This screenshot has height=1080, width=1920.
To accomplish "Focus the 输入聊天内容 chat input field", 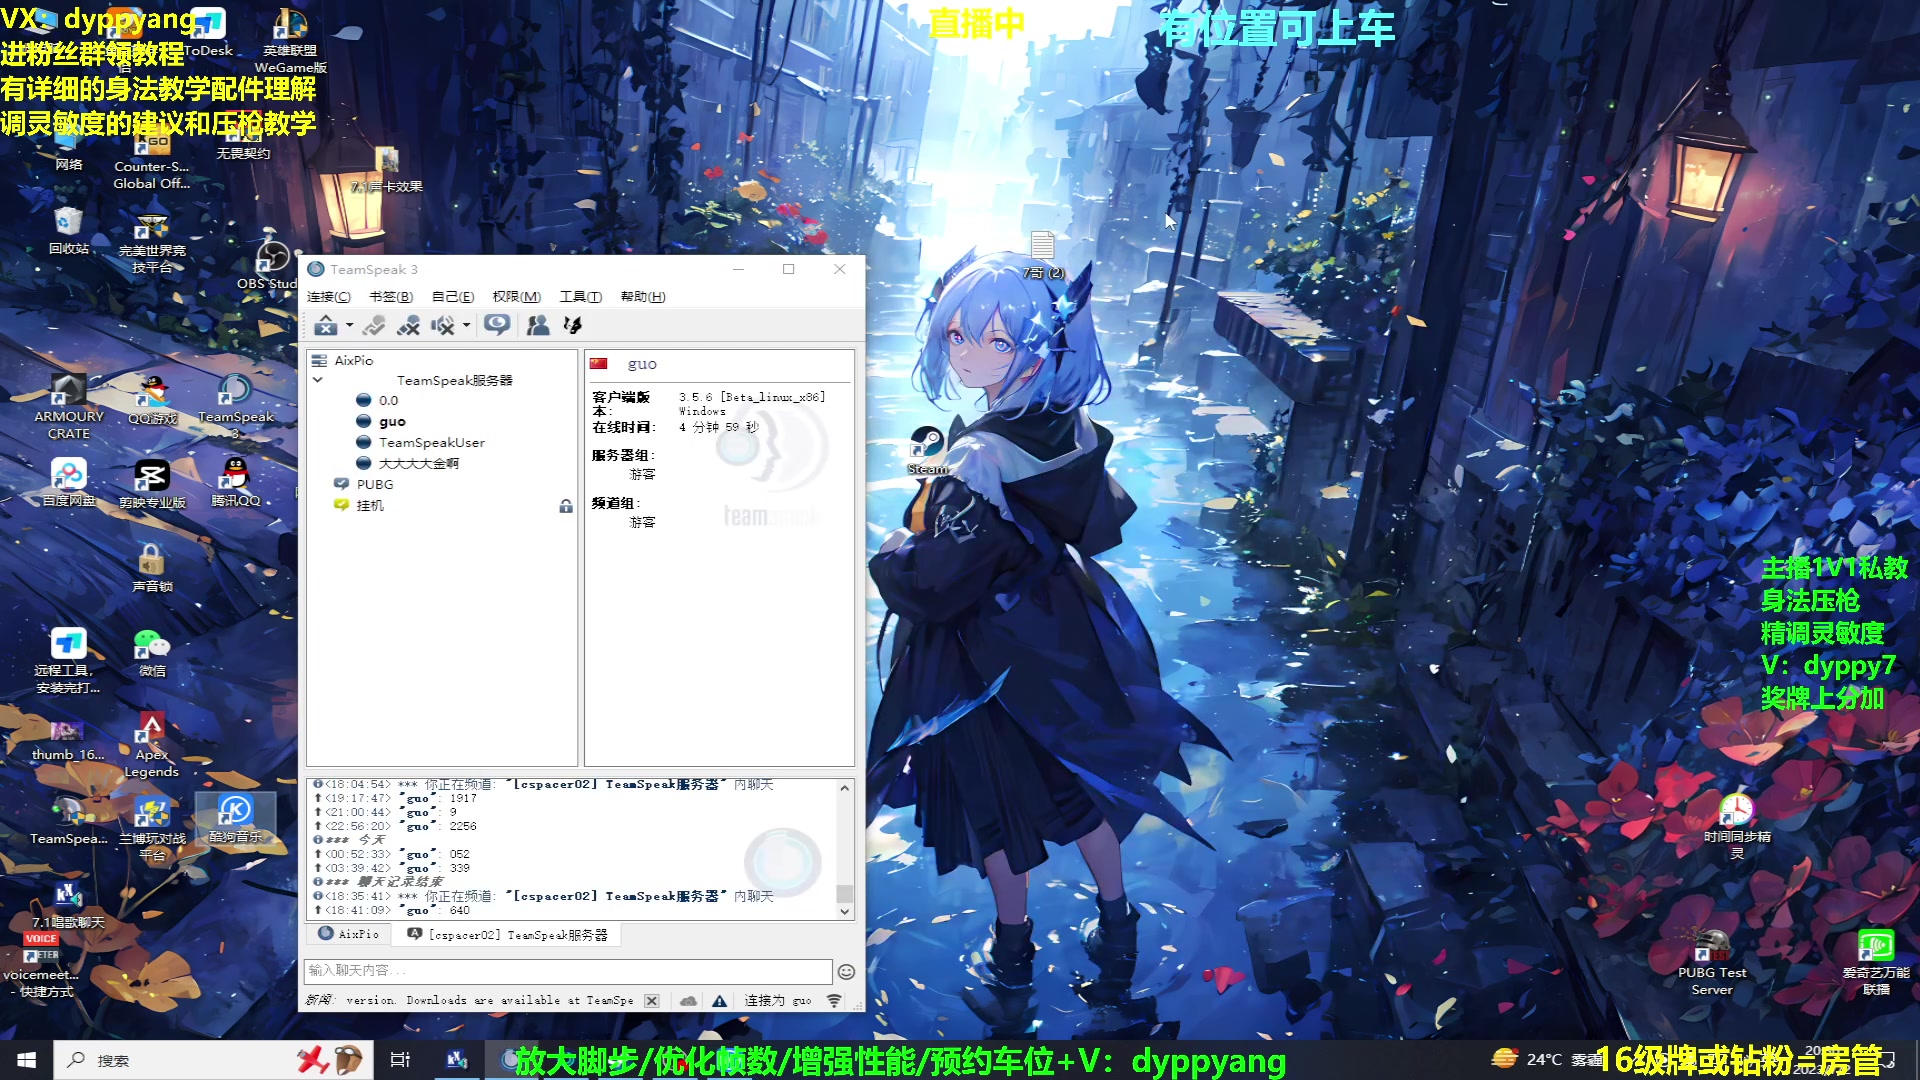I will coord(567,971).
